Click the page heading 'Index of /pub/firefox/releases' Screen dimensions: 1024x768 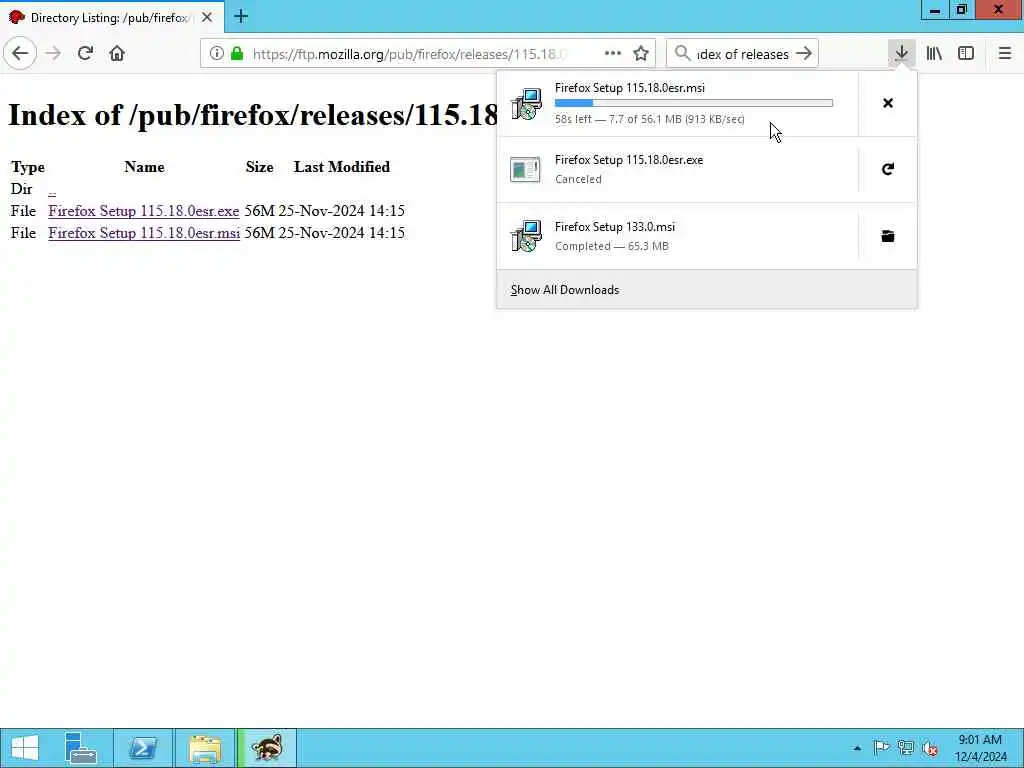click(x=253, y=116)
